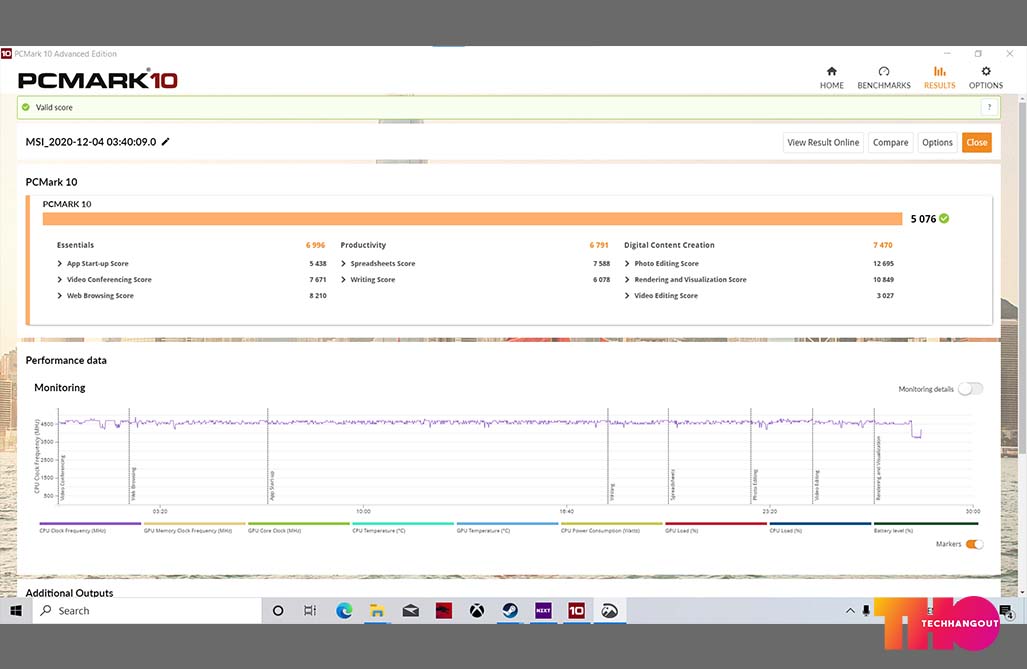The height and width of the screenshot is (669, 1027).
Task: Click the Digital Content Creation score 7 470
Action: tap(883, 245)
